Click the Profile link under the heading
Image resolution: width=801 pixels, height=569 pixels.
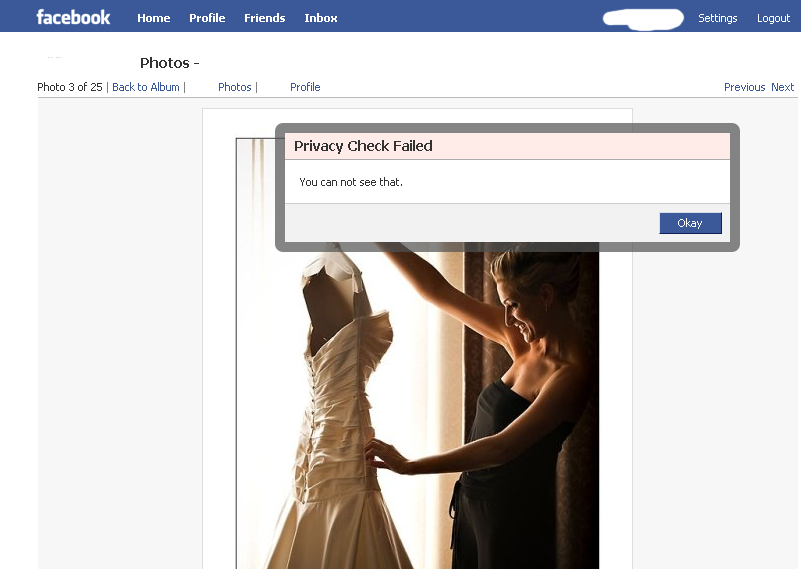[x=305, y=87]
